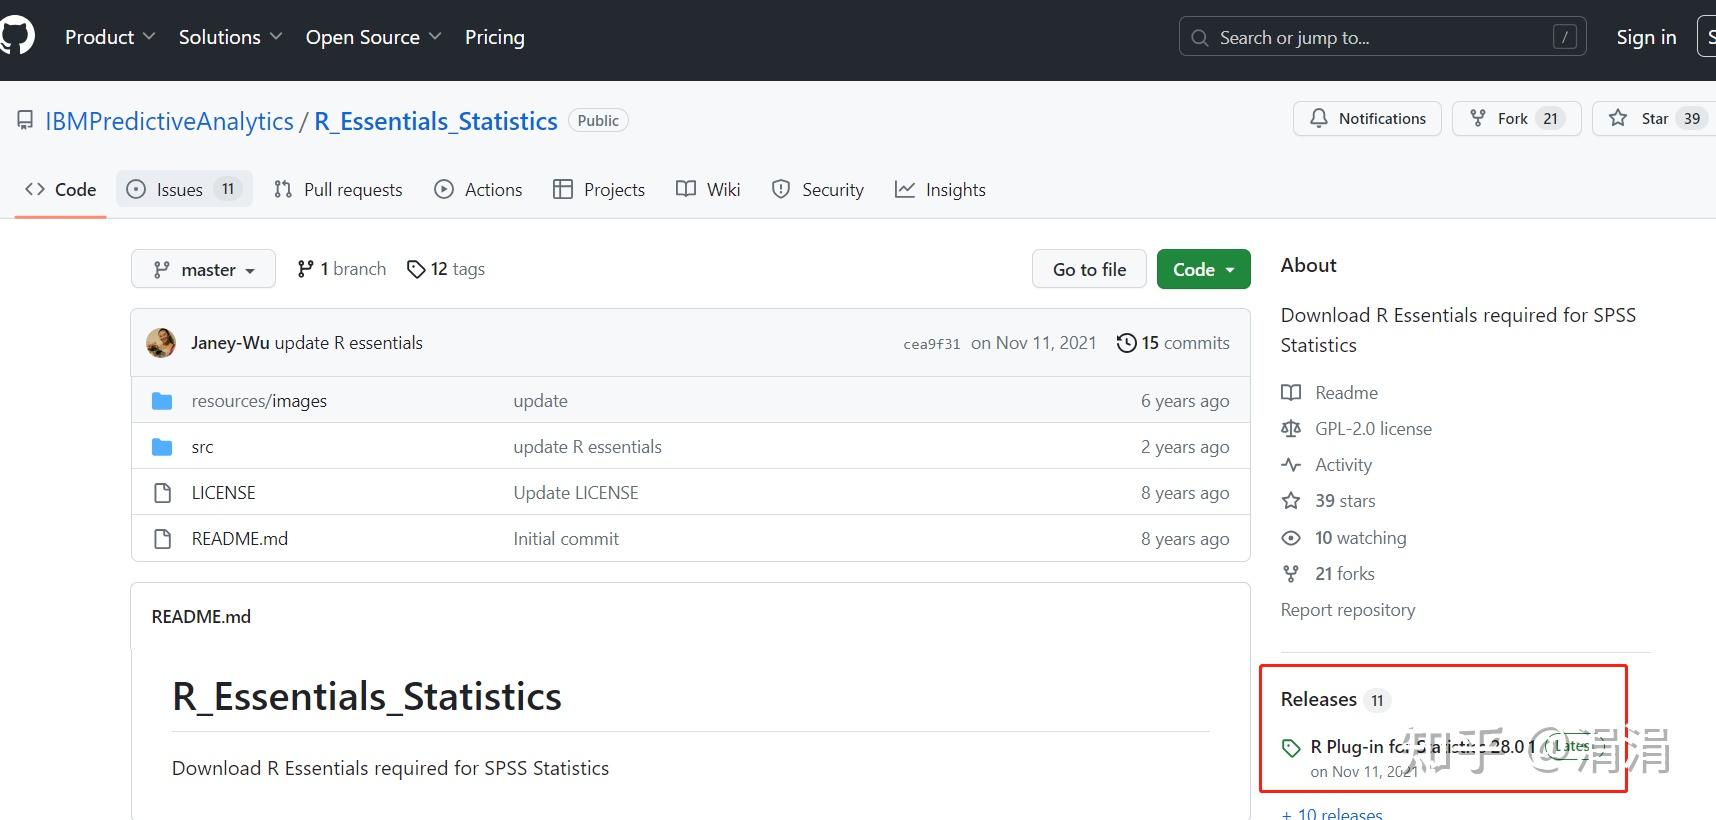Go to the Pricing page

(x=495, y=37)
